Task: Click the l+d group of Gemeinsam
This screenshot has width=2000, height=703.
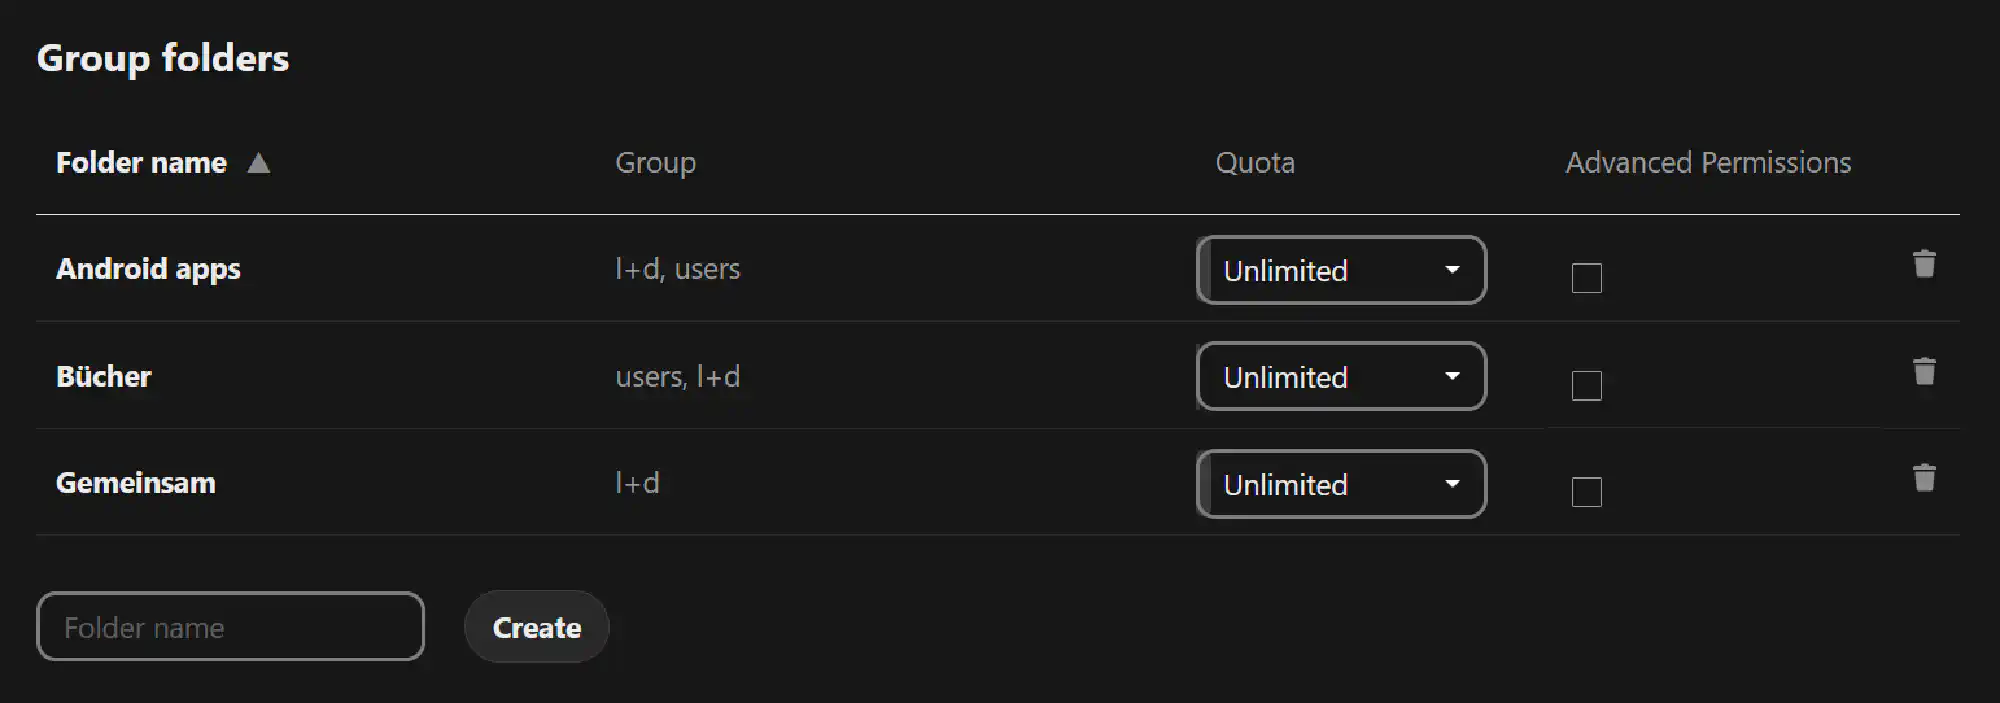Action: (637, 483)
